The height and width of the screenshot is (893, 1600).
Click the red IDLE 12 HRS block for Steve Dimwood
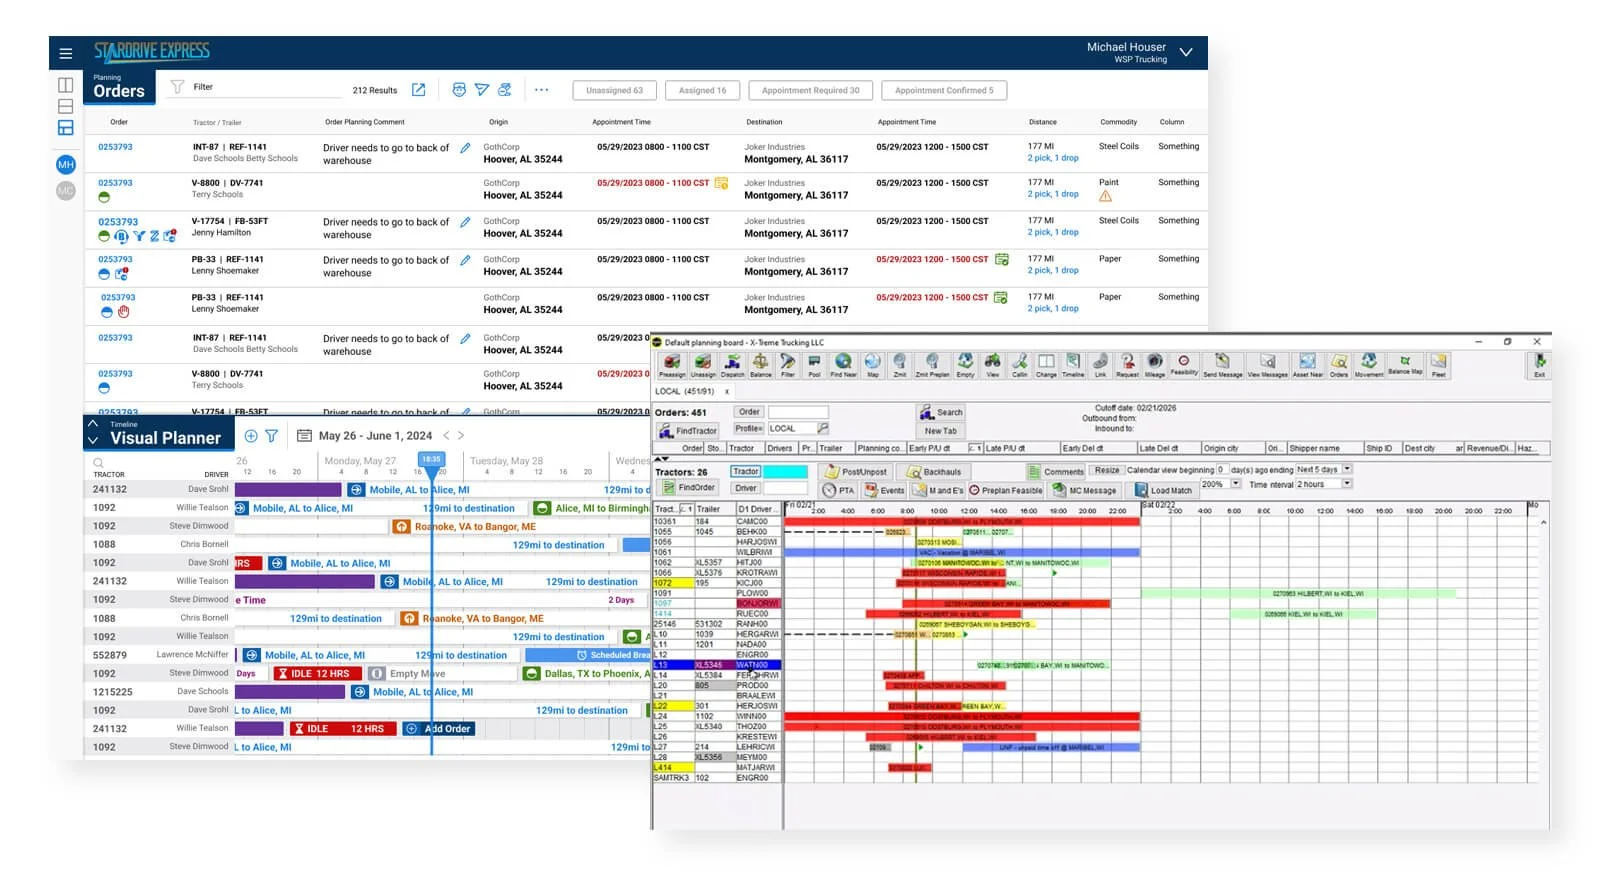[x=320, y=673]
